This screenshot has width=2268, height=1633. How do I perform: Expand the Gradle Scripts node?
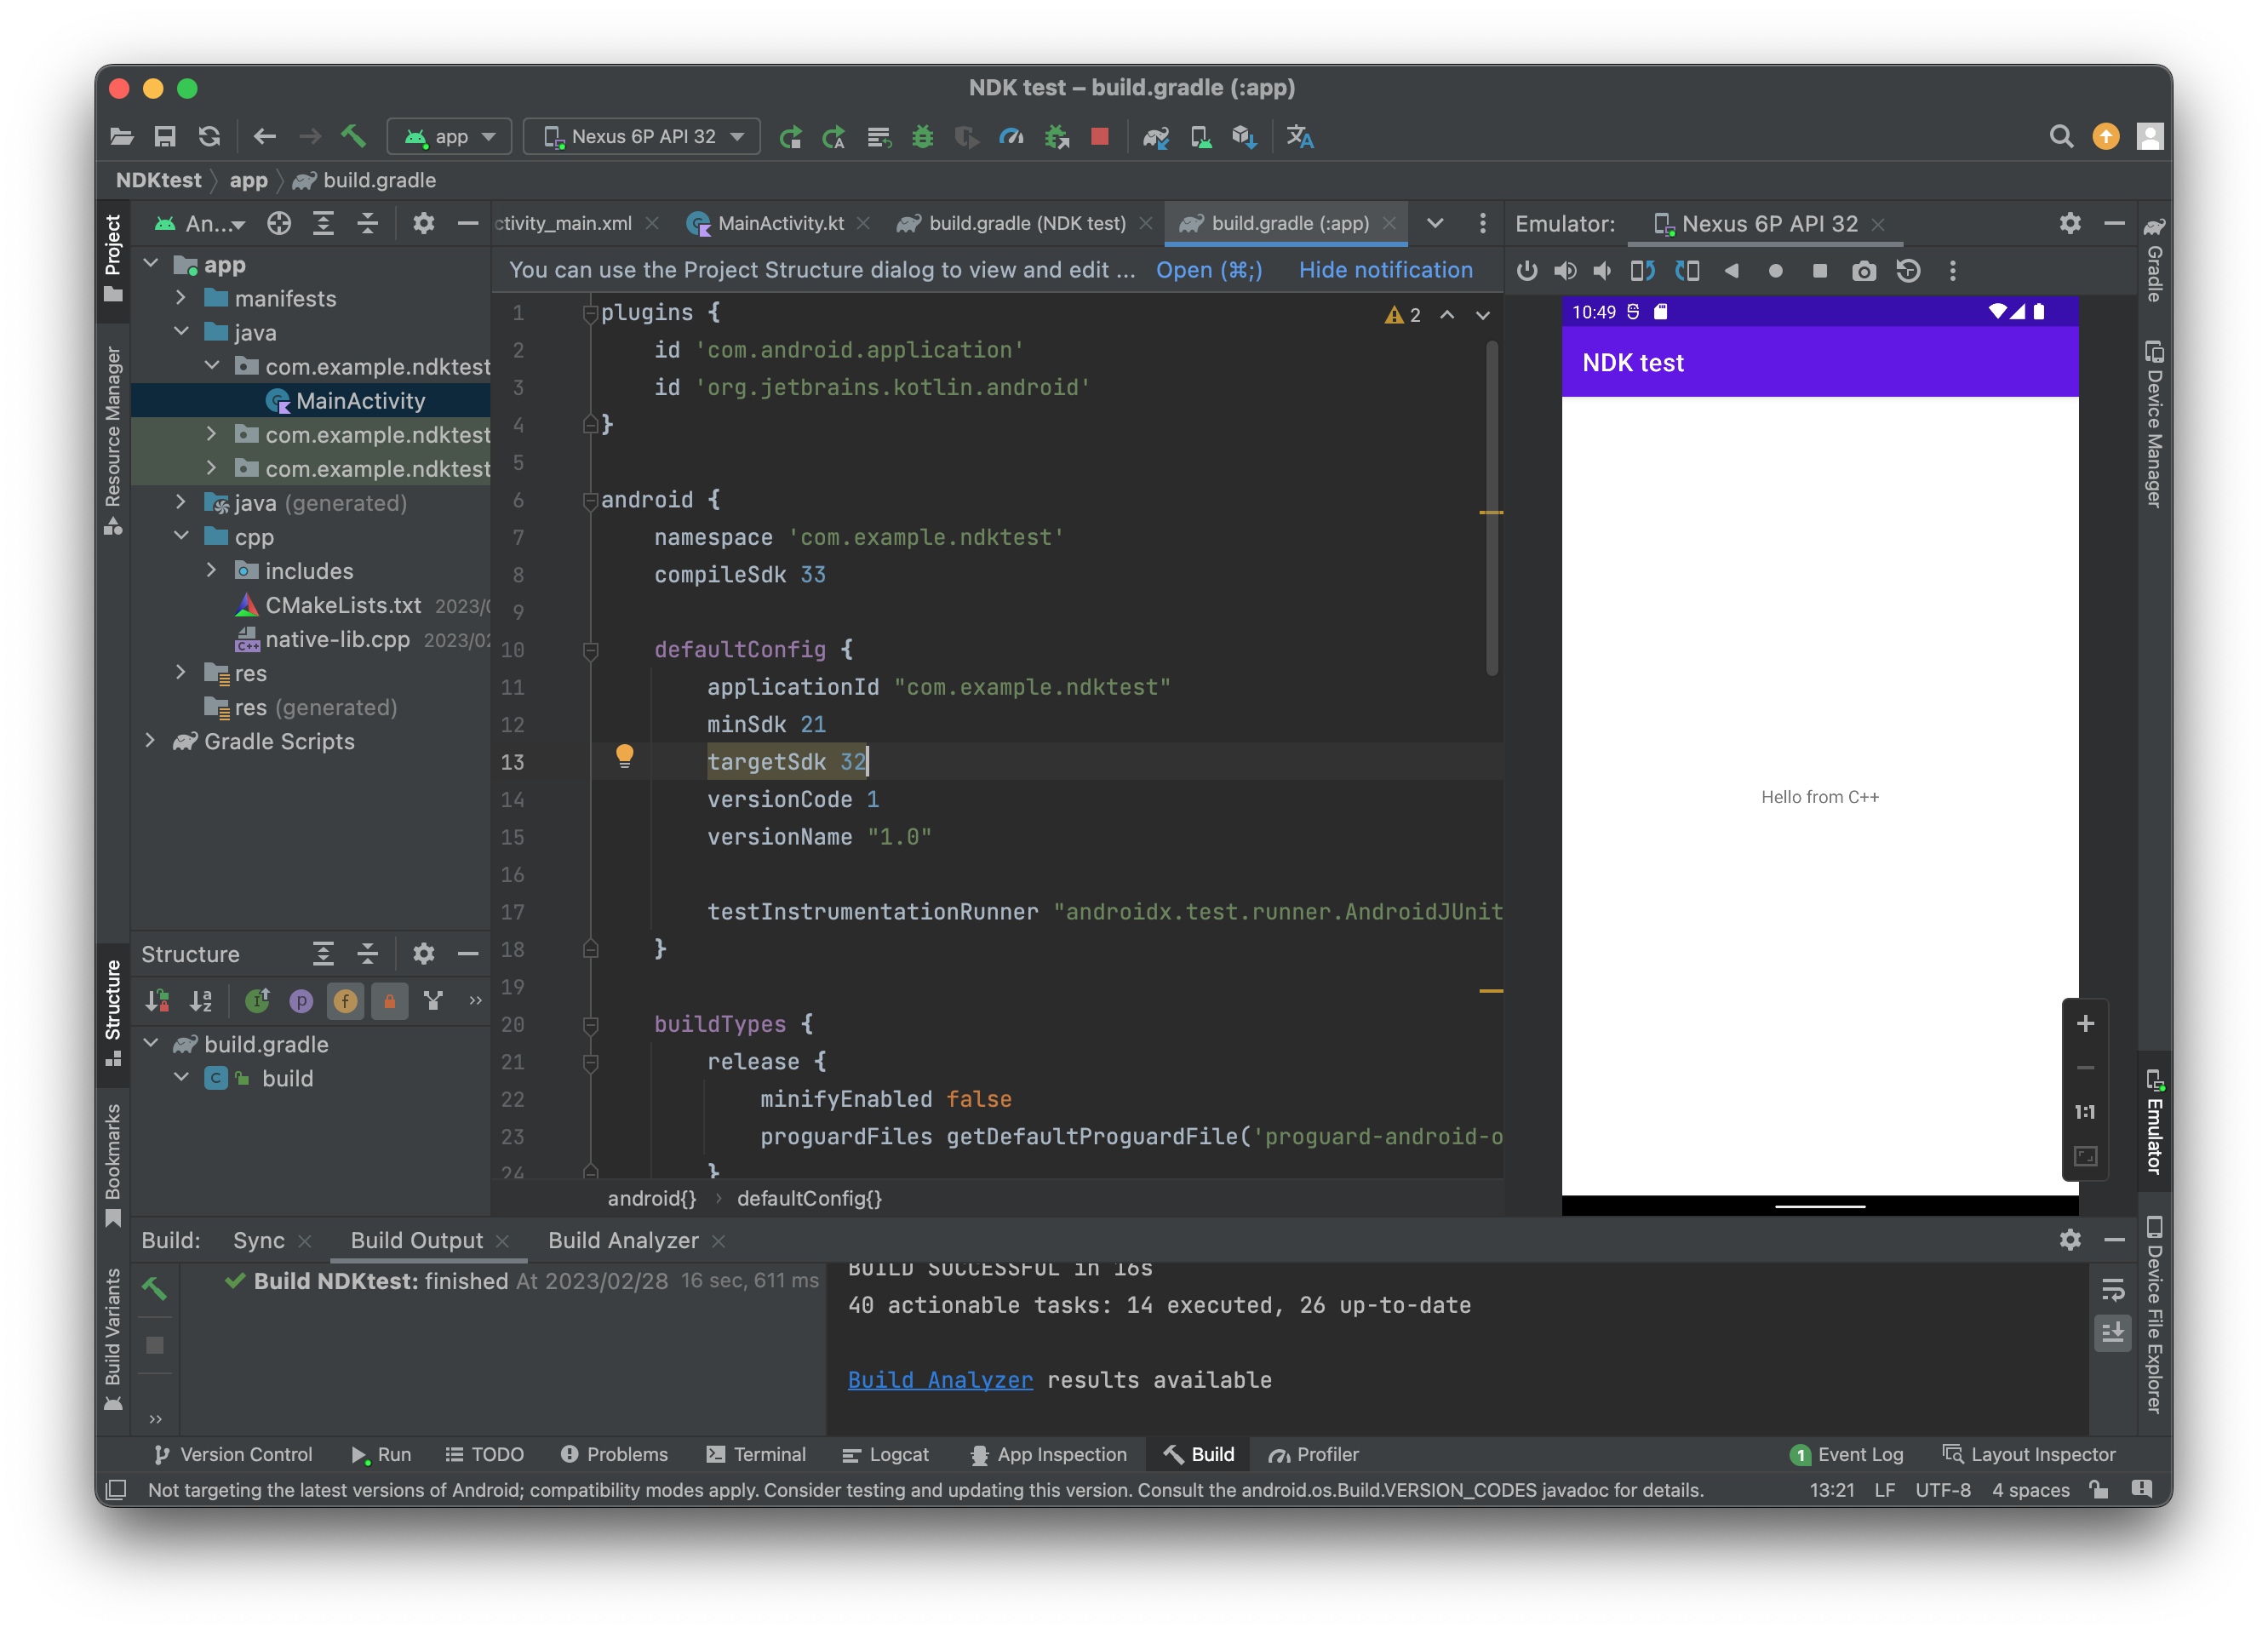coord(150,741)
